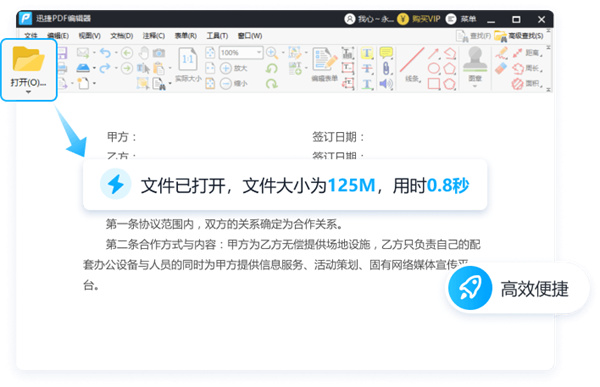Select the Strikeout Text tool

pos(367,69)
